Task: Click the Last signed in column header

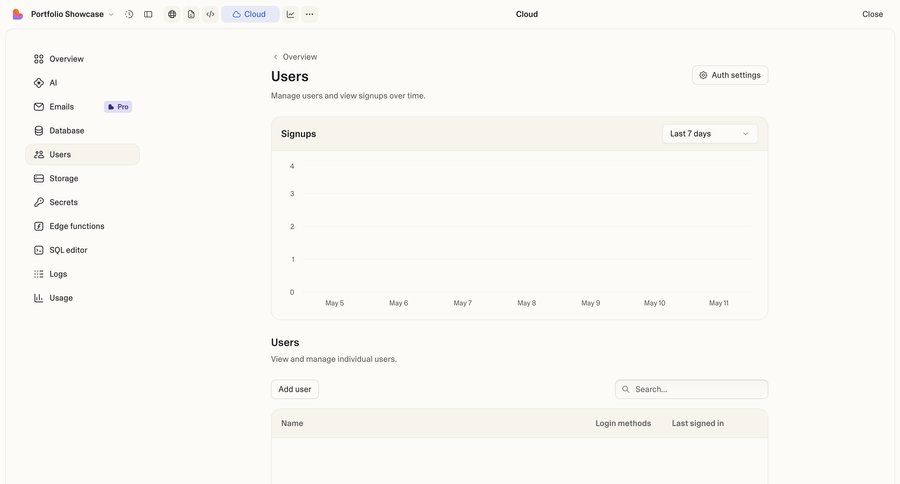Action: (x=697, y=423)
